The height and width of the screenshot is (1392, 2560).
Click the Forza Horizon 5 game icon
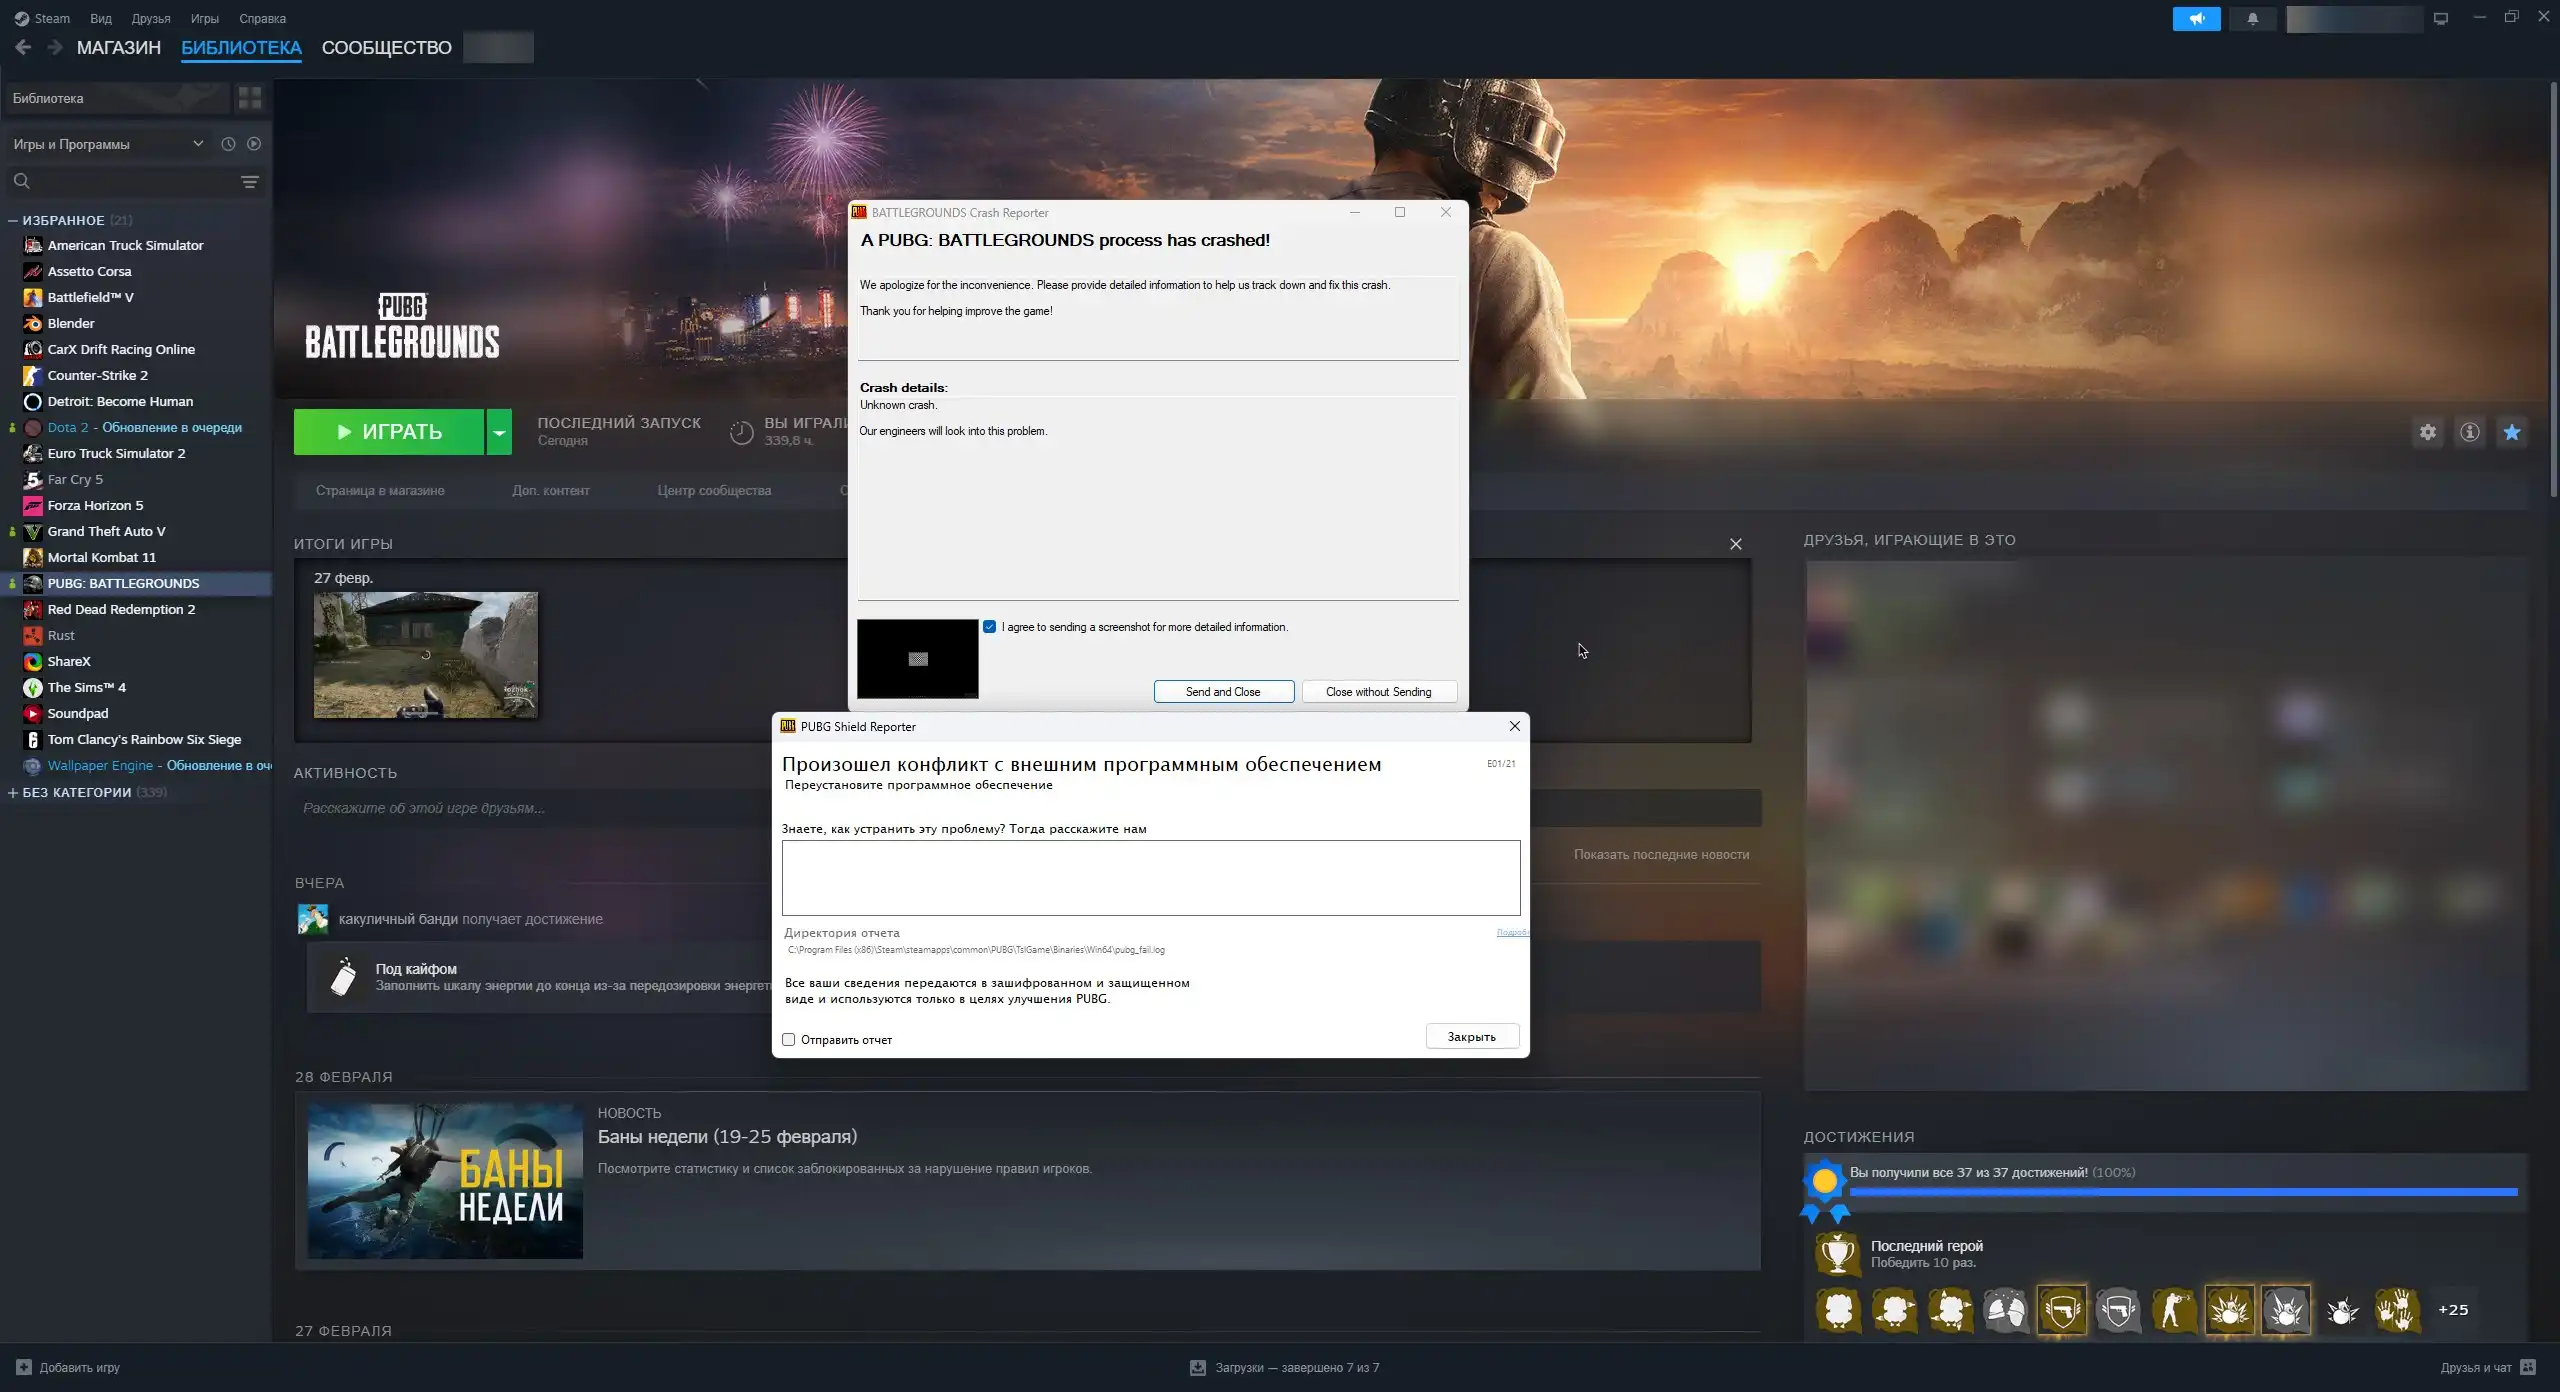(33, 505)
